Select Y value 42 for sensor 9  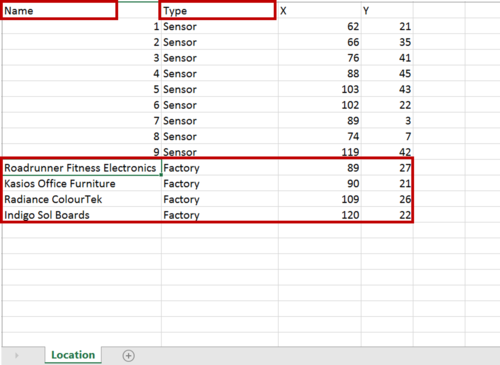[x=387, y=152]
